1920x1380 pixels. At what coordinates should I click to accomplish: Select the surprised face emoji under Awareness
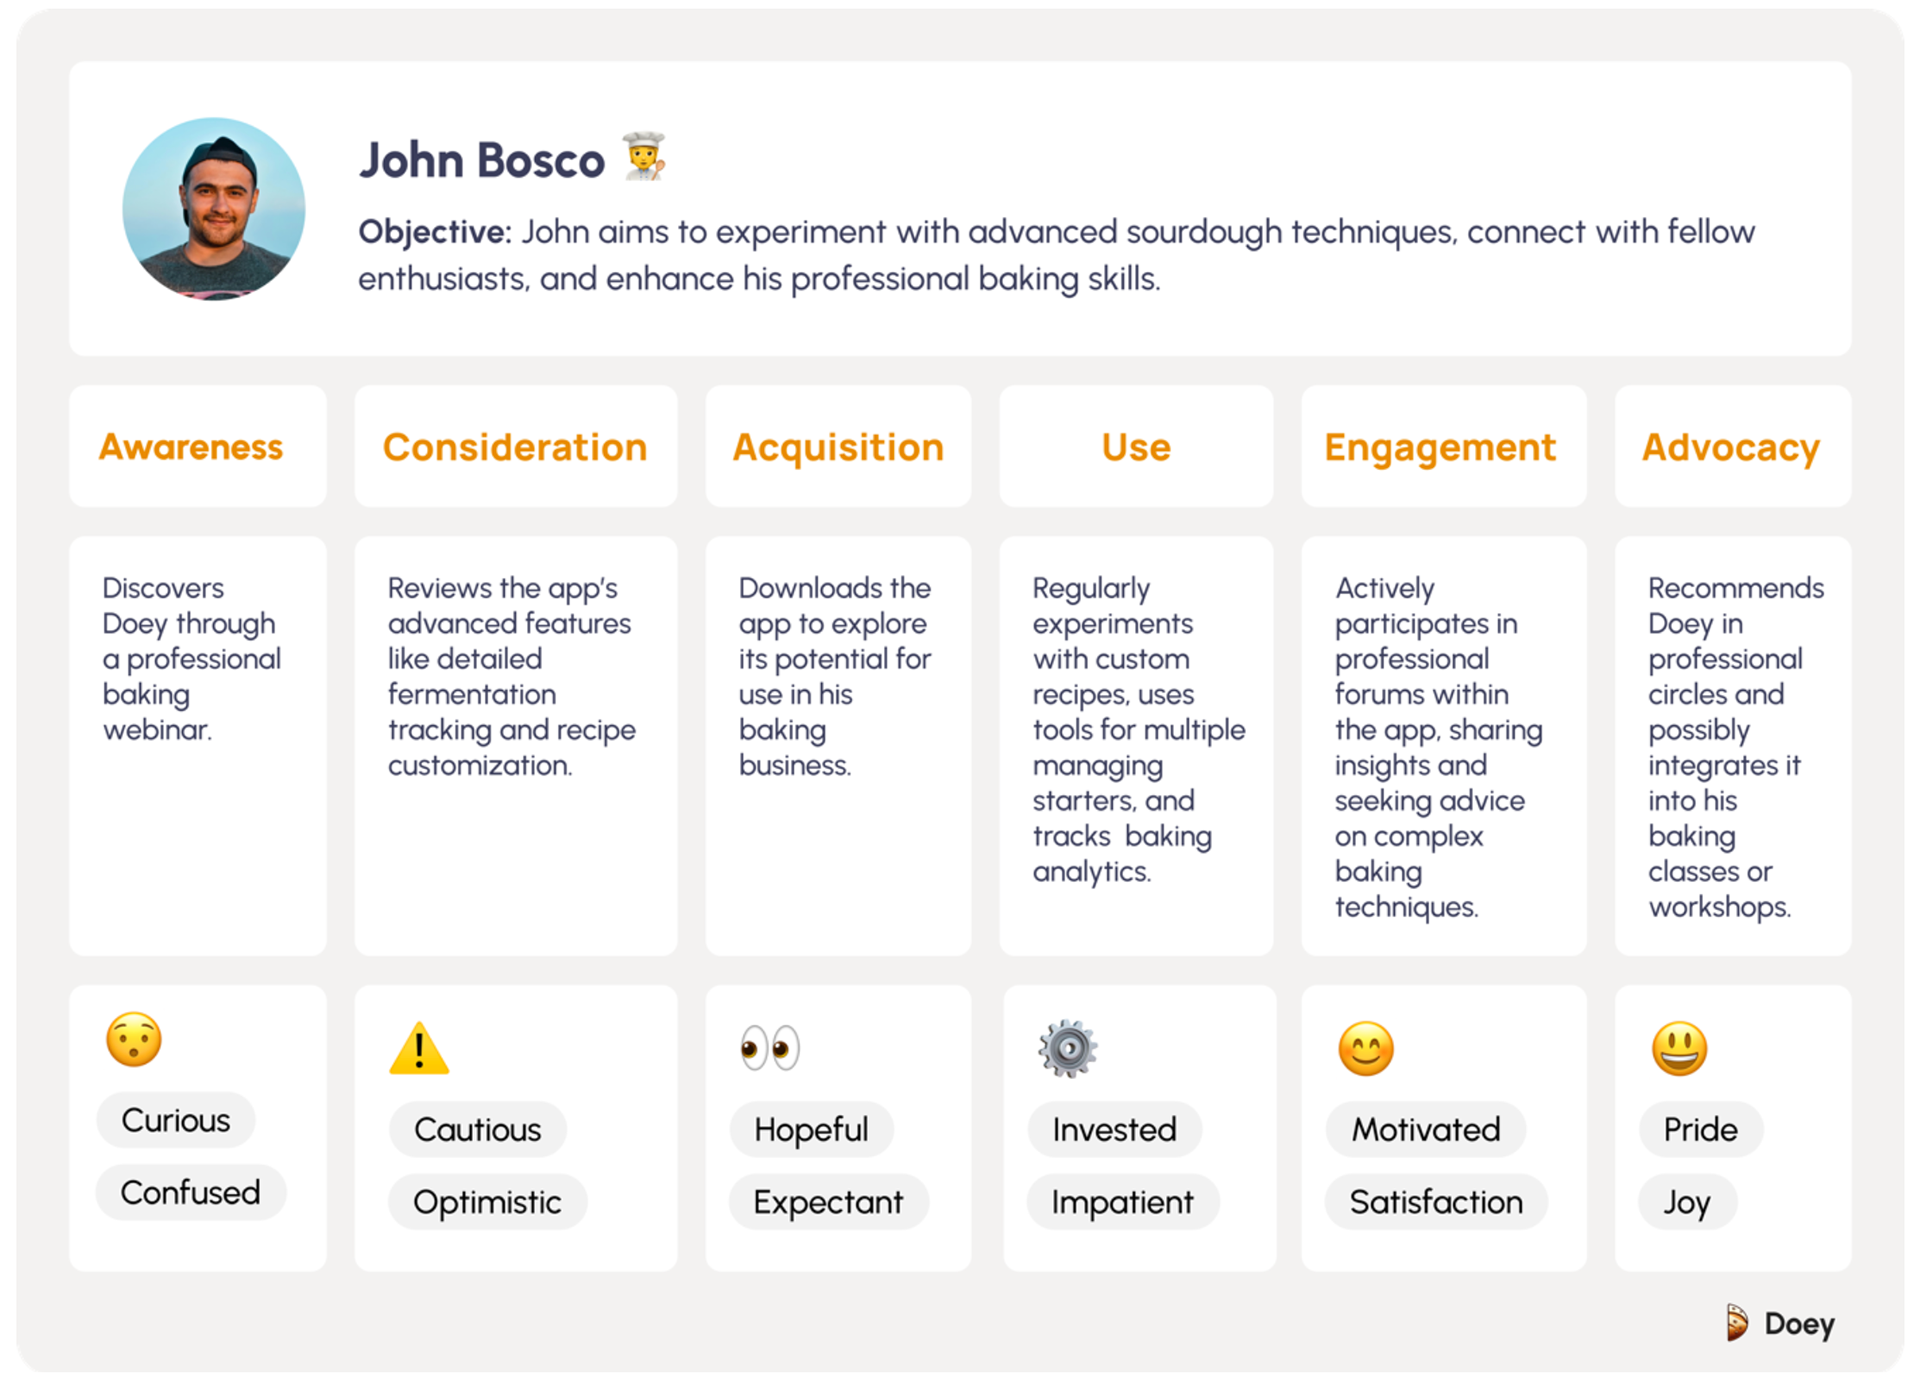134,1040
